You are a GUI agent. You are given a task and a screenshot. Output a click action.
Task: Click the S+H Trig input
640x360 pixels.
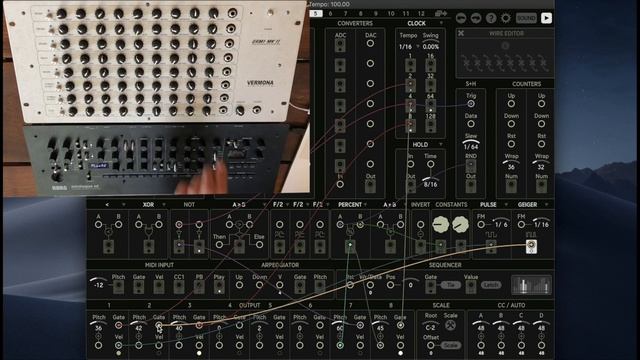point(471,104)
